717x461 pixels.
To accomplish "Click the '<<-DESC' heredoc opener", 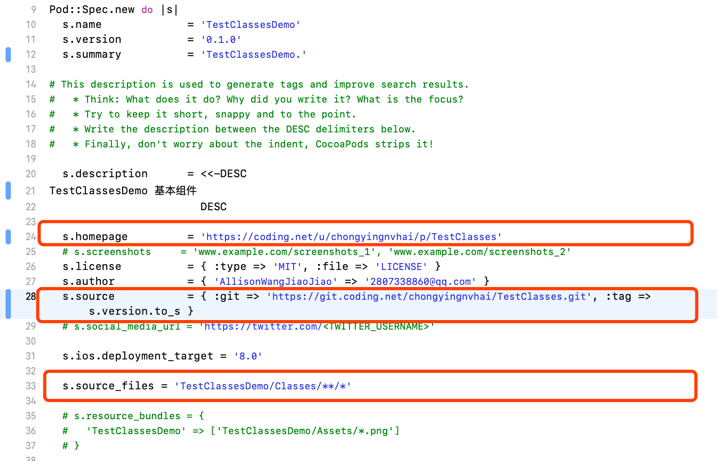I will click(224, 174).
